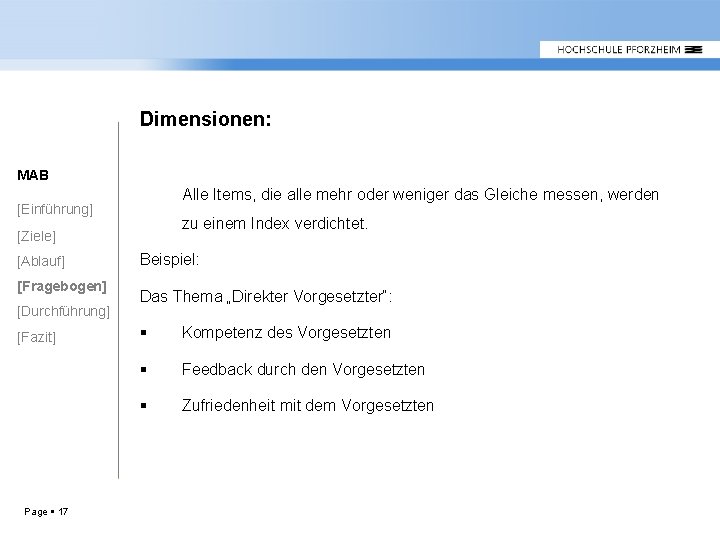Navigate to the Fazit section
Image resolution: width=720 pixels, height=540 pixels.
point(36,338)
